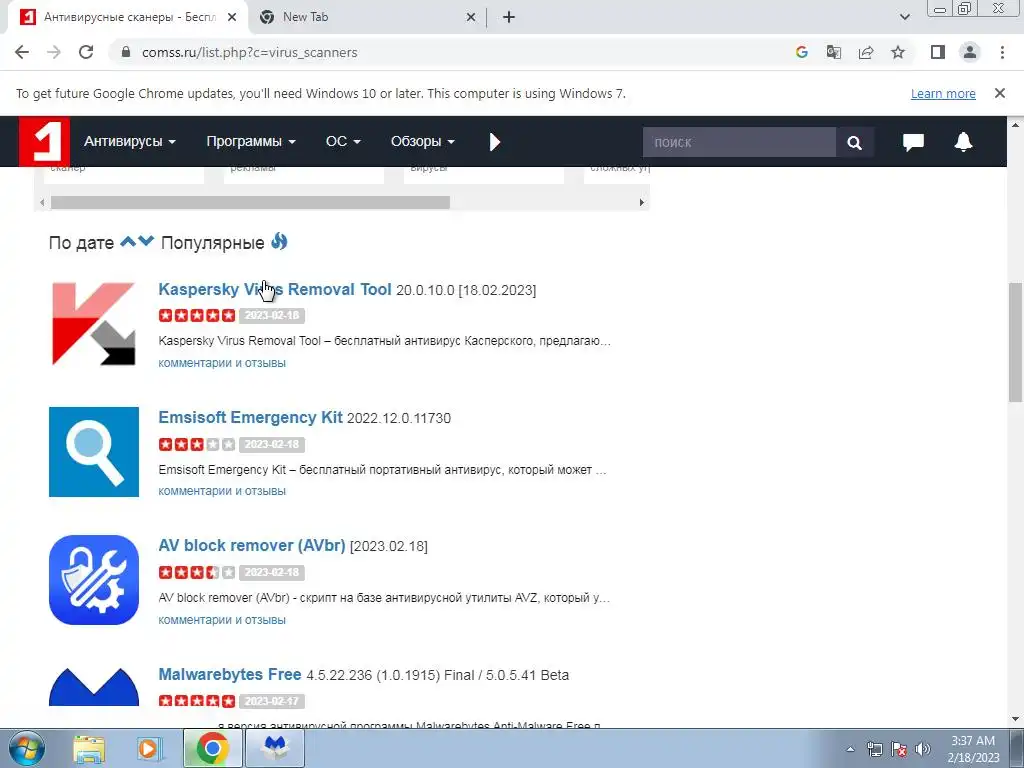Go back with browser back arrow

point(22,52)
